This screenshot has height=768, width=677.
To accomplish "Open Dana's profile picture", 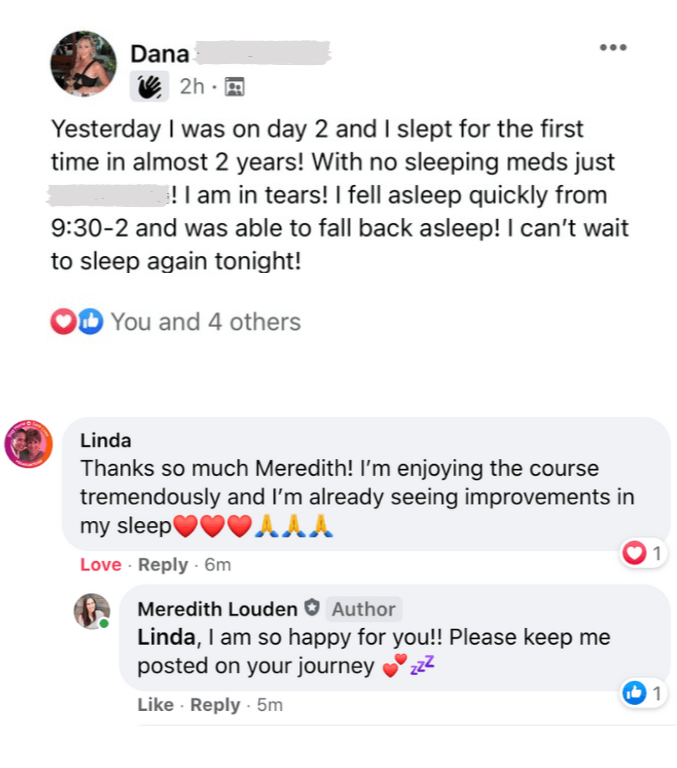I will (x=83, y=64).
